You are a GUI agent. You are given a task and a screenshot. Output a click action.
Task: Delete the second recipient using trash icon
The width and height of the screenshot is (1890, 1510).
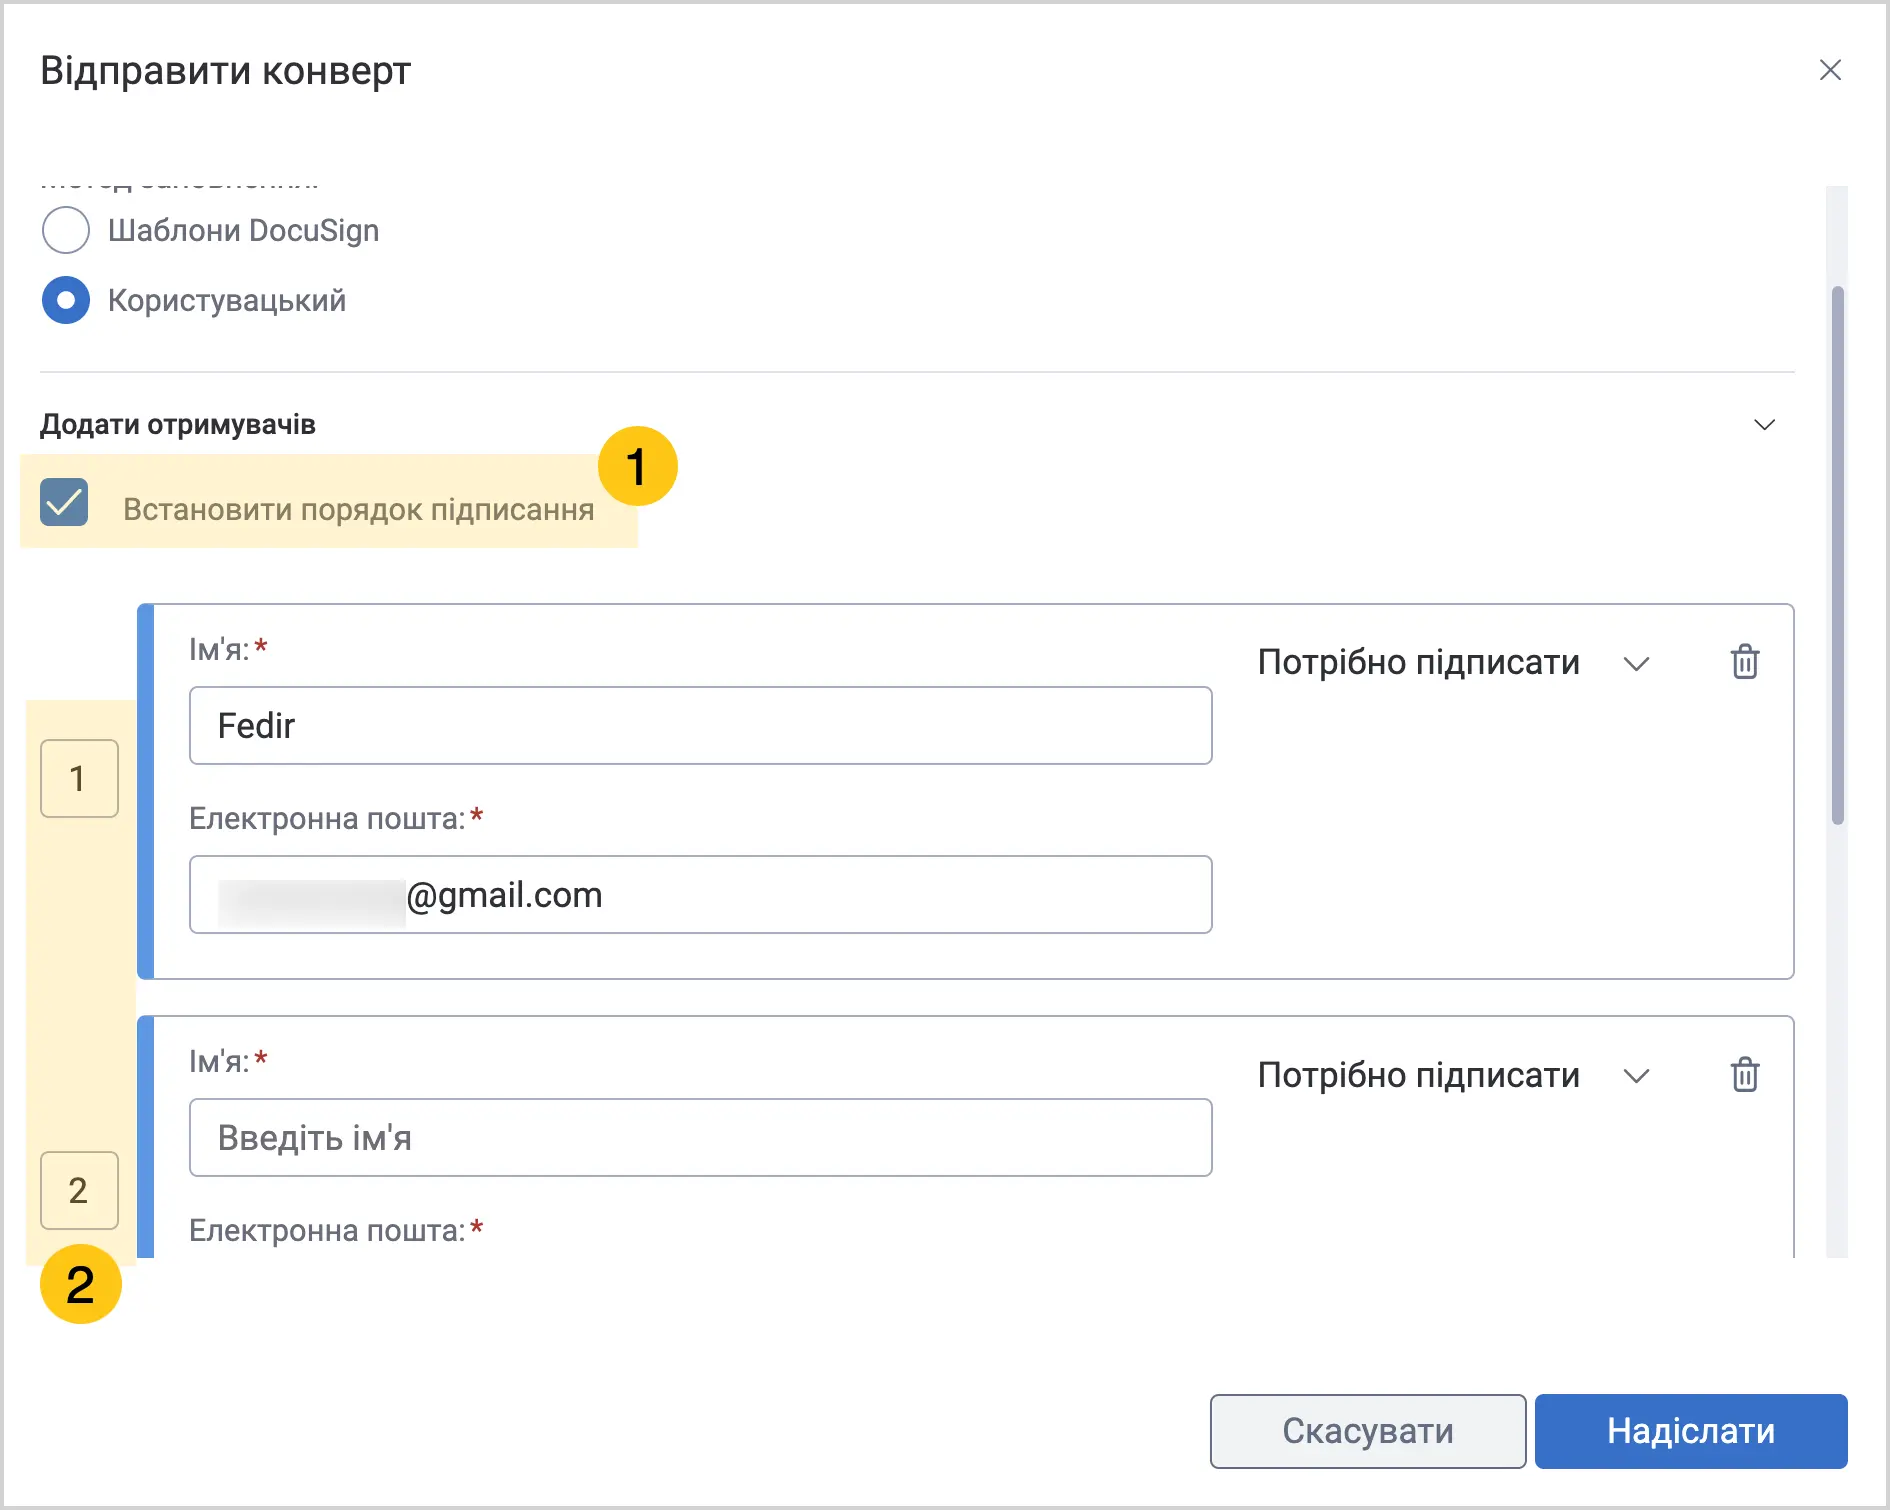[x=1745, y=1075]
